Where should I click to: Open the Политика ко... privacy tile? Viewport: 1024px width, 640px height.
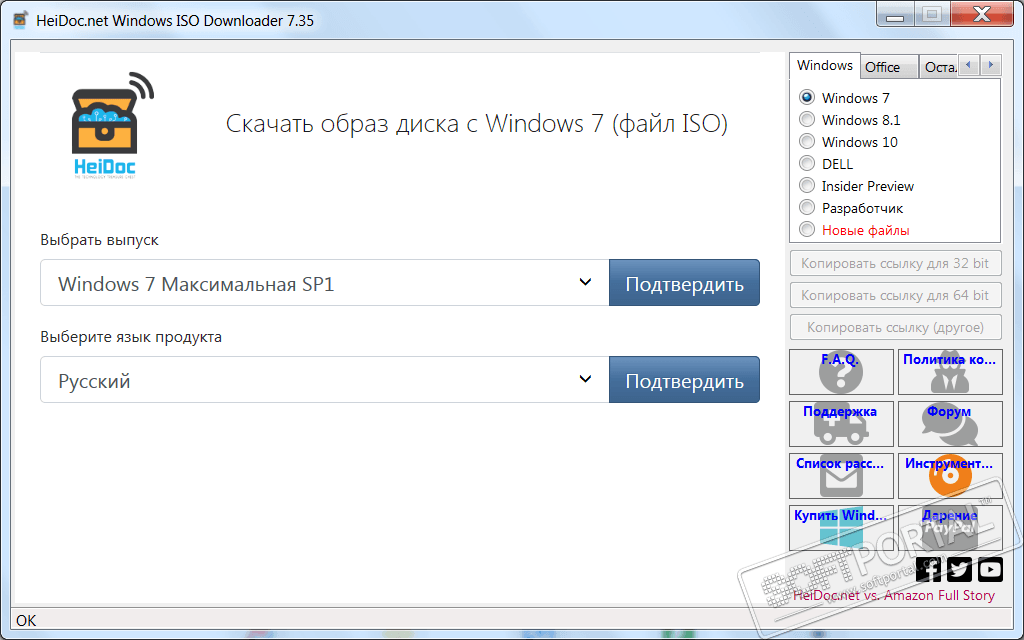click(950, 372)
